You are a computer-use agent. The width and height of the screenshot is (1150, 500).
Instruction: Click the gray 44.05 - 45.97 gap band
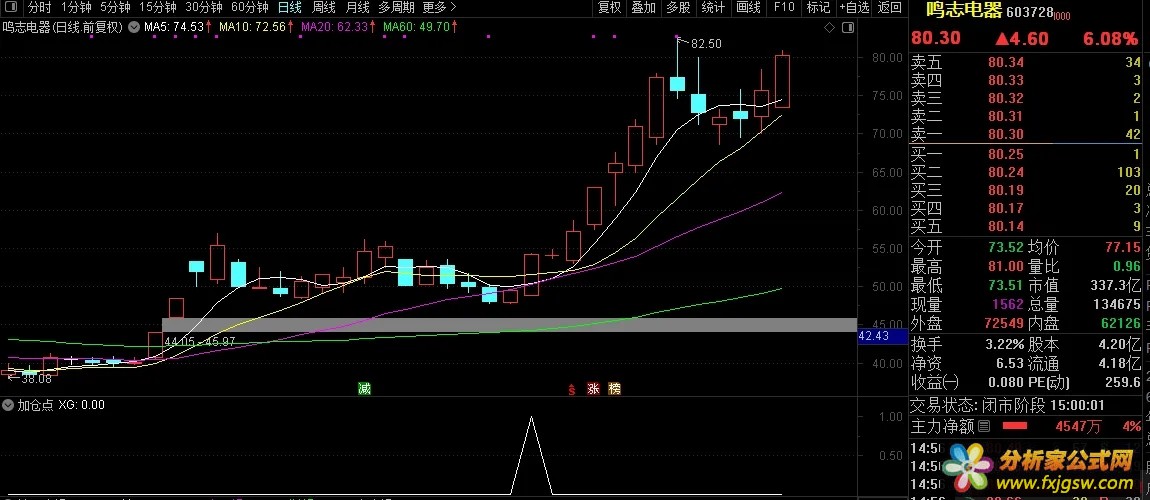pos(509,325)
